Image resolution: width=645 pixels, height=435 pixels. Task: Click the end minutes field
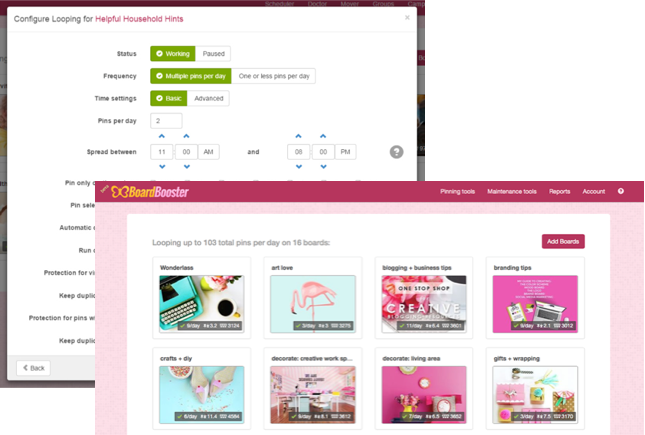click(x=323, y=152)
